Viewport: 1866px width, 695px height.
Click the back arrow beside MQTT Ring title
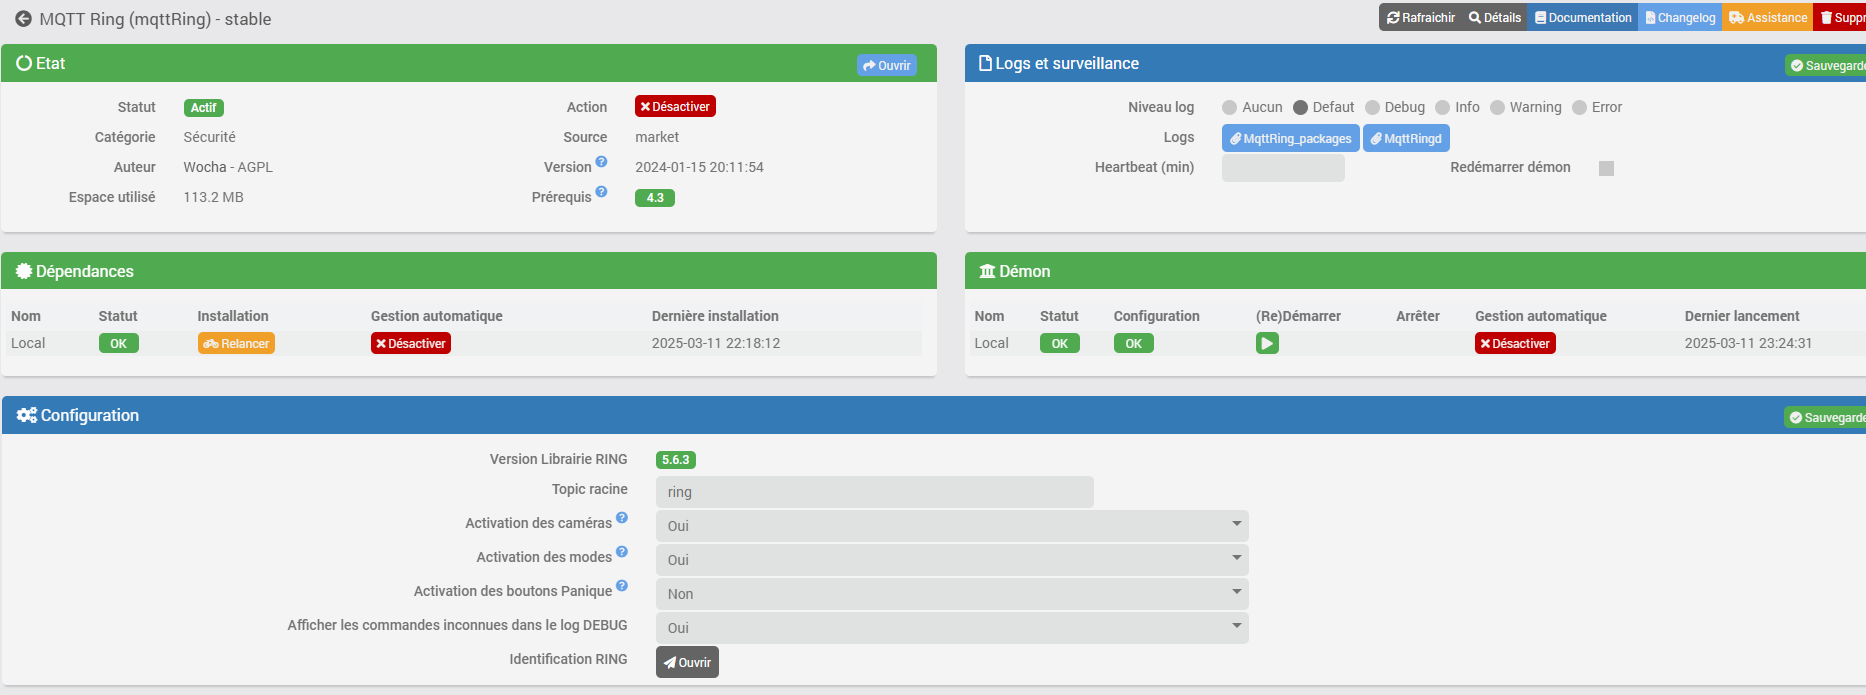pyautogui.click(x=23, y=19)
